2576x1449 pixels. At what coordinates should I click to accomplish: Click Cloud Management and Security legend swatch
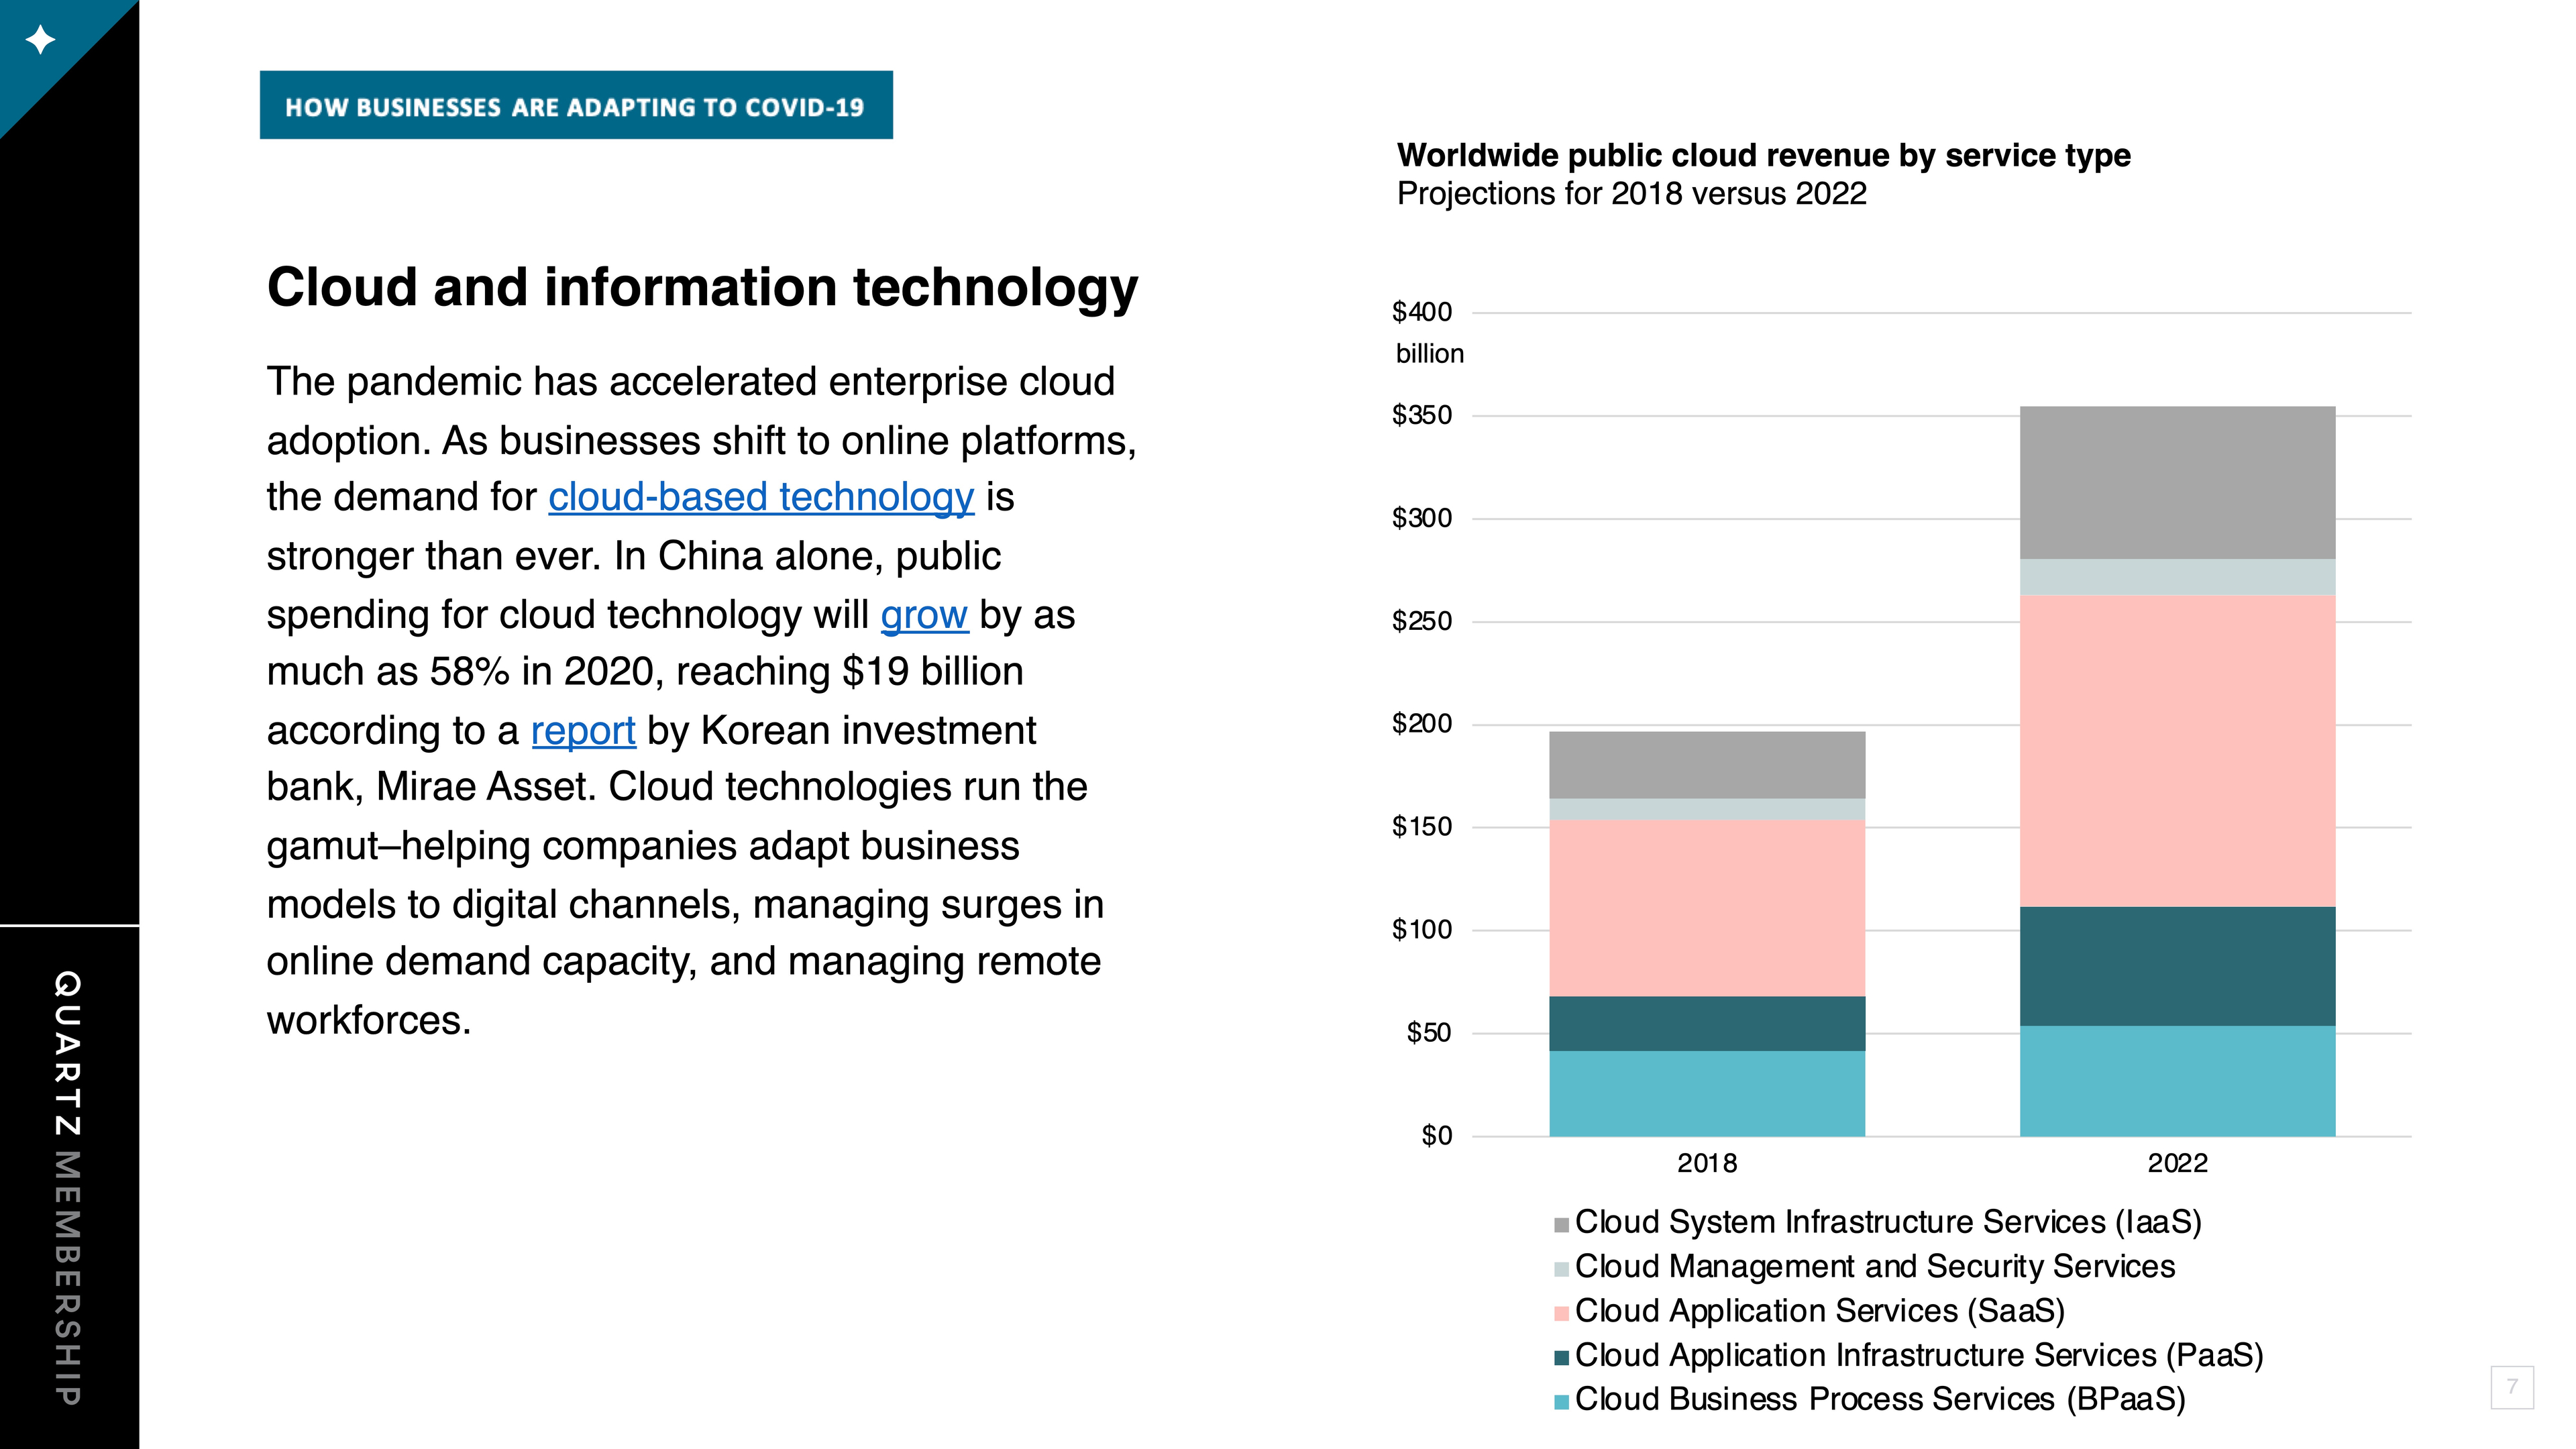[x=1561, y=1269]
